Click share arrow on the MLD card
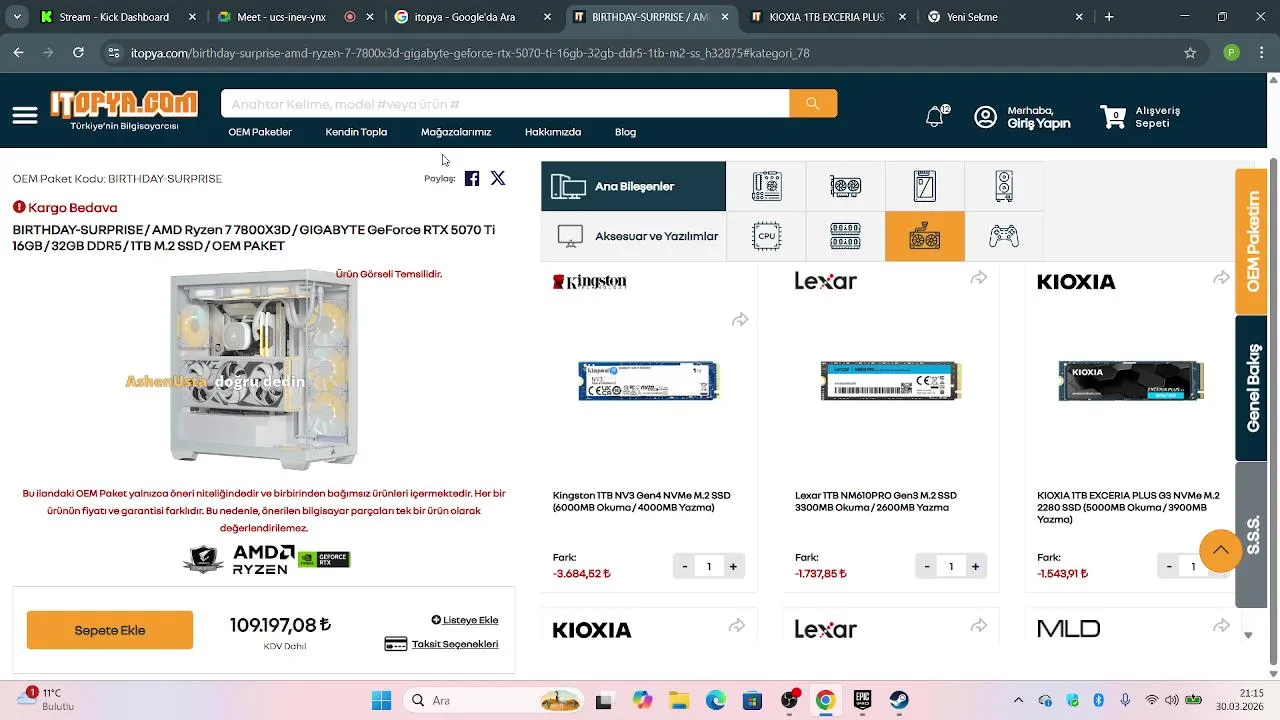This screenshot has width=1280, height=720. [1221, 626]
